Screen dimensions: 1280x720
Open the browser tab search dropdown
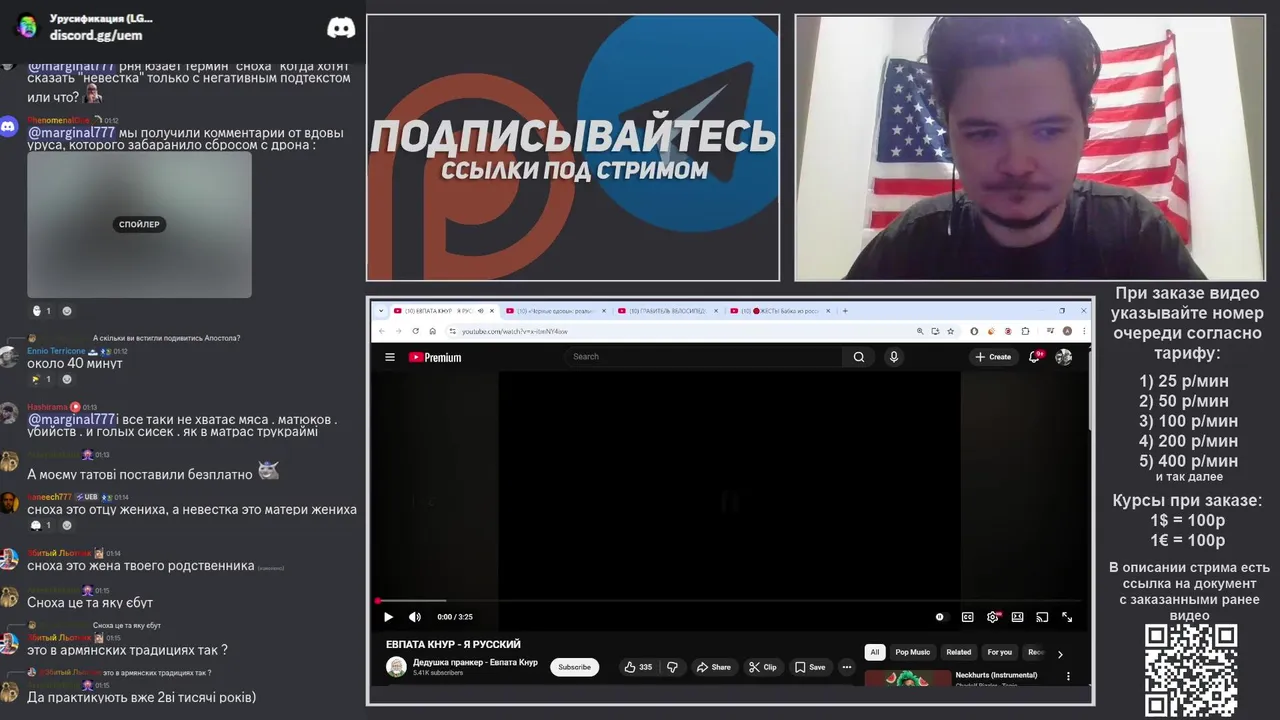(x=380, y=311)
